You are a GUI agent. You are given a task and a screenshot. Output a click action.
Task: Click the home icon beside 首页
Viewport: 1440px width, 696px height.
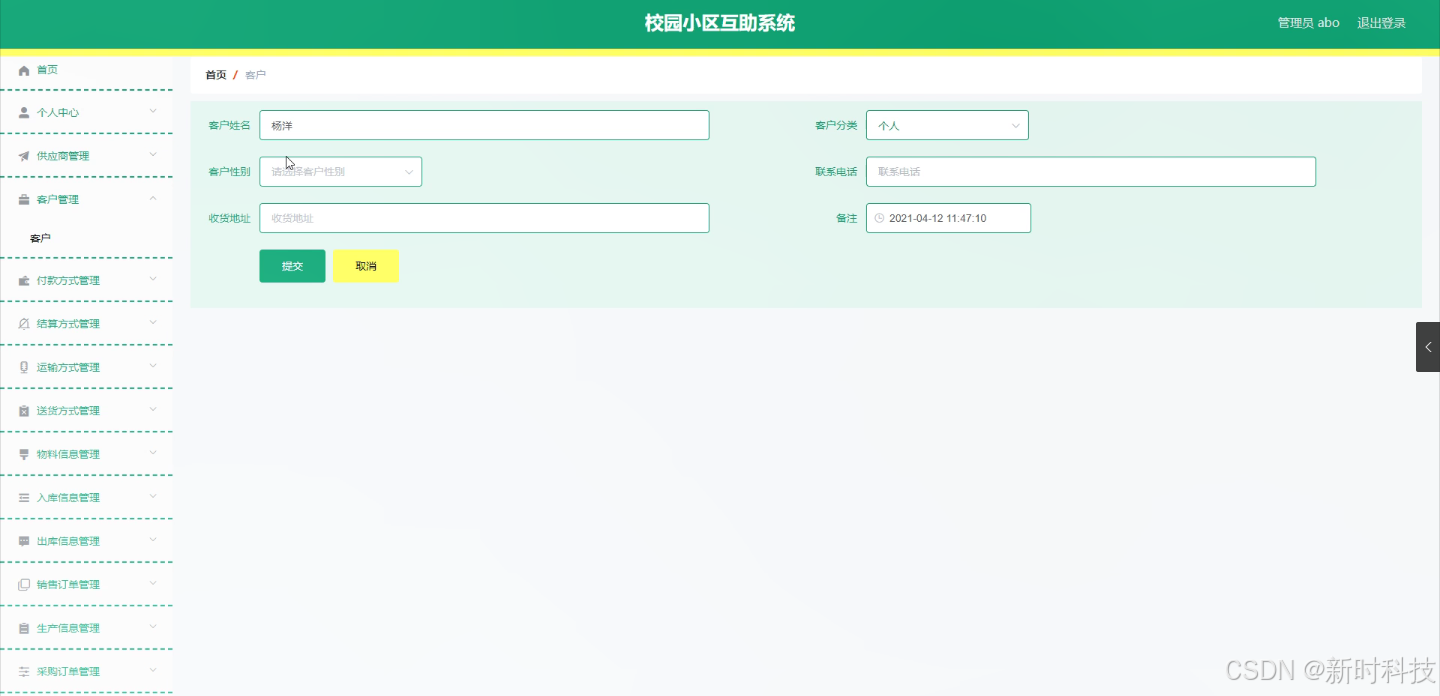pyautogui.click(x=23, y=69)
